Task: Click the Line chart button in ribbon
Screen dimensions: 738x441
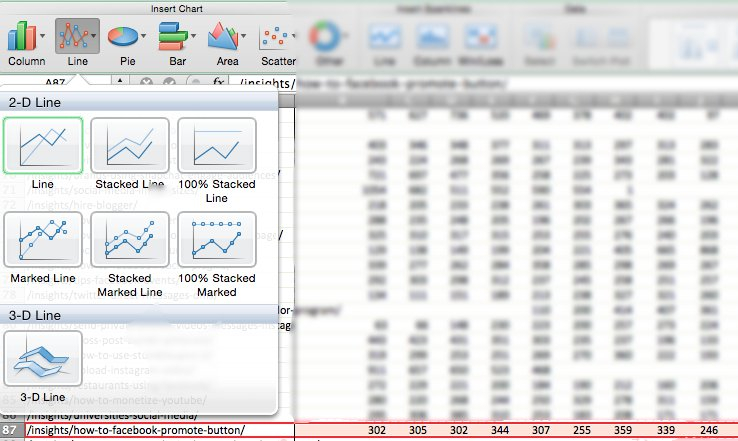Action: [x=76, y=43]
